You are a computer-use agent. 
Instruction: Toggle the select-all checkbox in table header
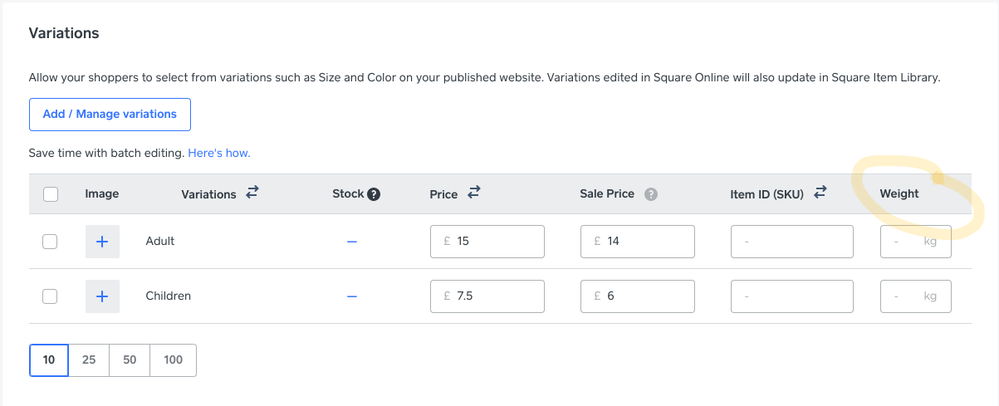[x=50, y=194]
